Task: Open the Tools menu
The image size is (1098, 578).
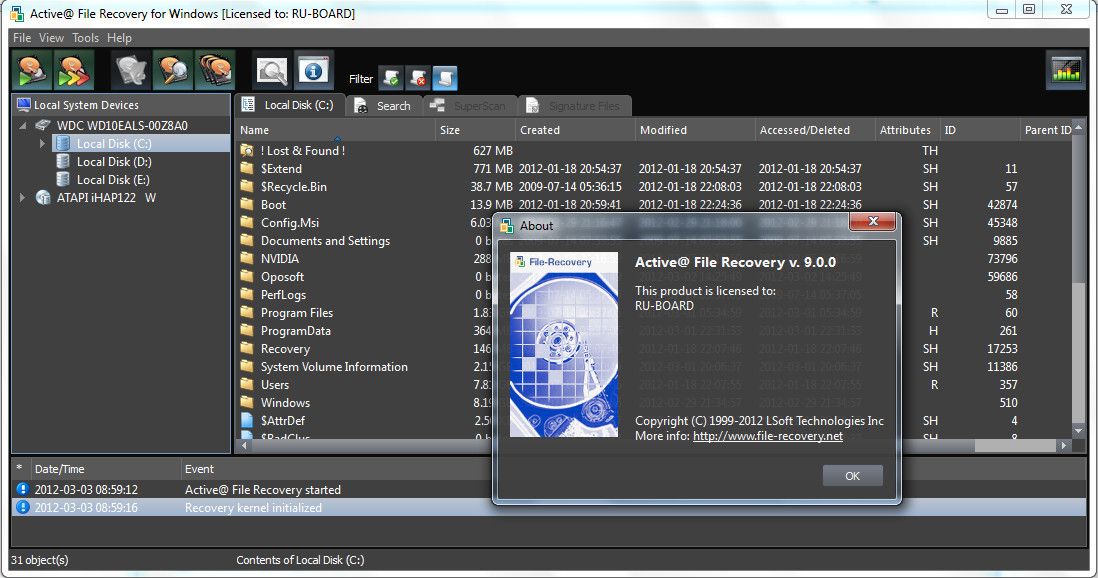Action: [85, 38]
